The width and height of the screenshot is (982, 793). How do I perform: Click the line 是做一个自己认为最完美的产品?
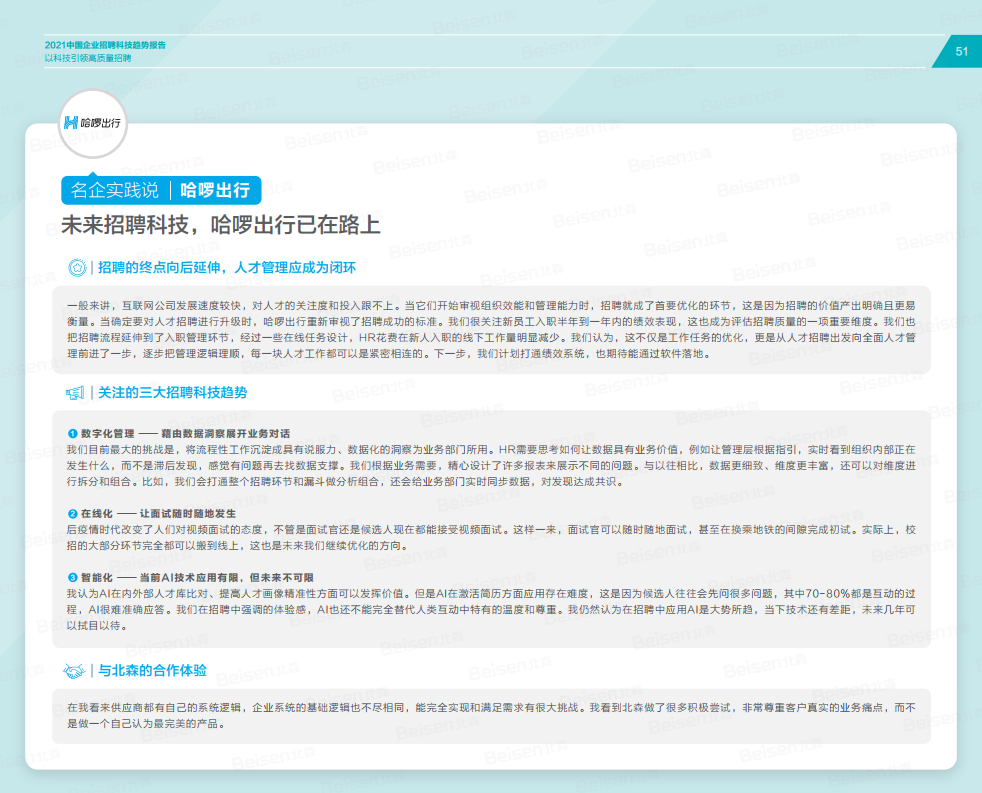[x=146, y=724]
